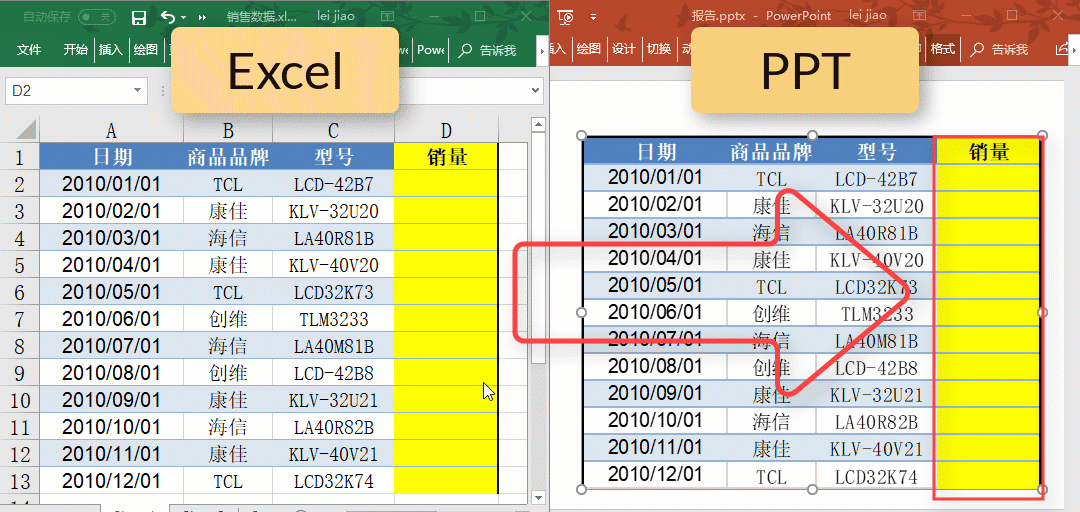Select column D header in Excel
Image resolution: width=1080 pixels, height=512 pixels.
tap(446, 130)
